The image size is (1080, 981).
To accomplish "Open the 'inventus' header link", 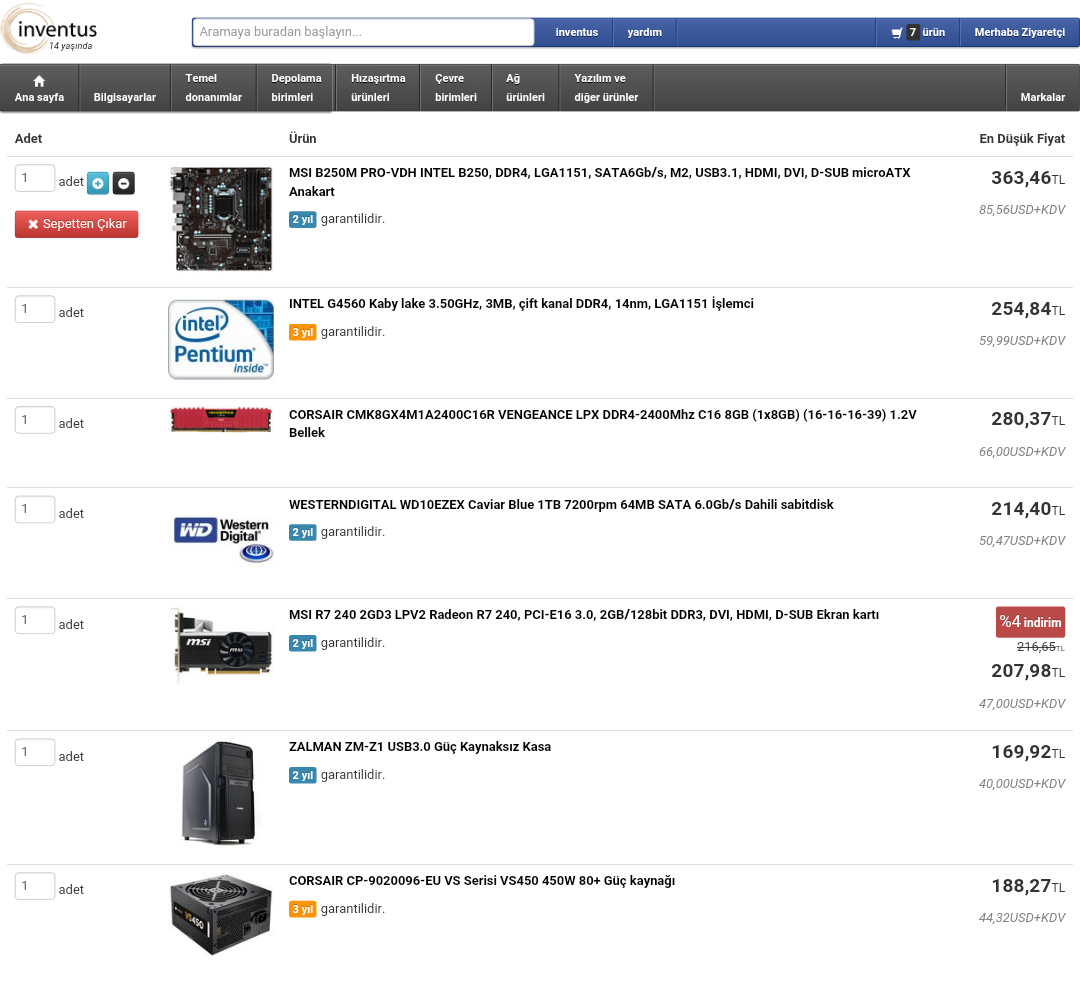I will pyautogui.click(x=577, y=32).
